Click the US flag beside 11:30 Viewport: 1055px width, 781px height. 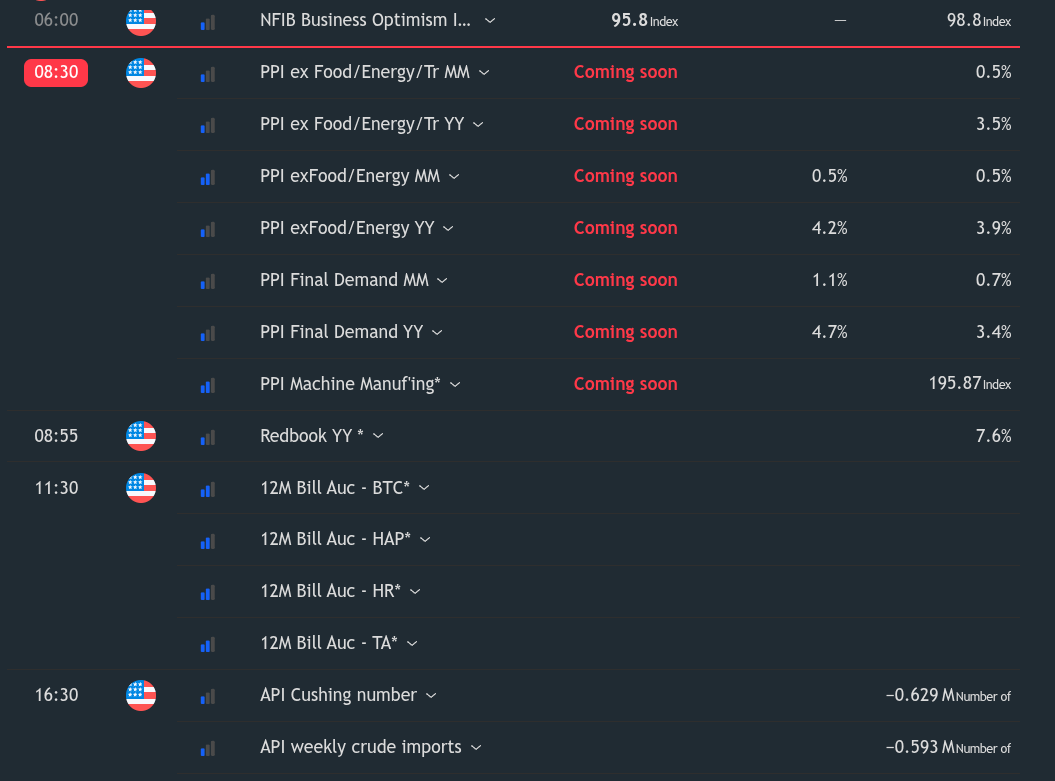coord(141,488)
